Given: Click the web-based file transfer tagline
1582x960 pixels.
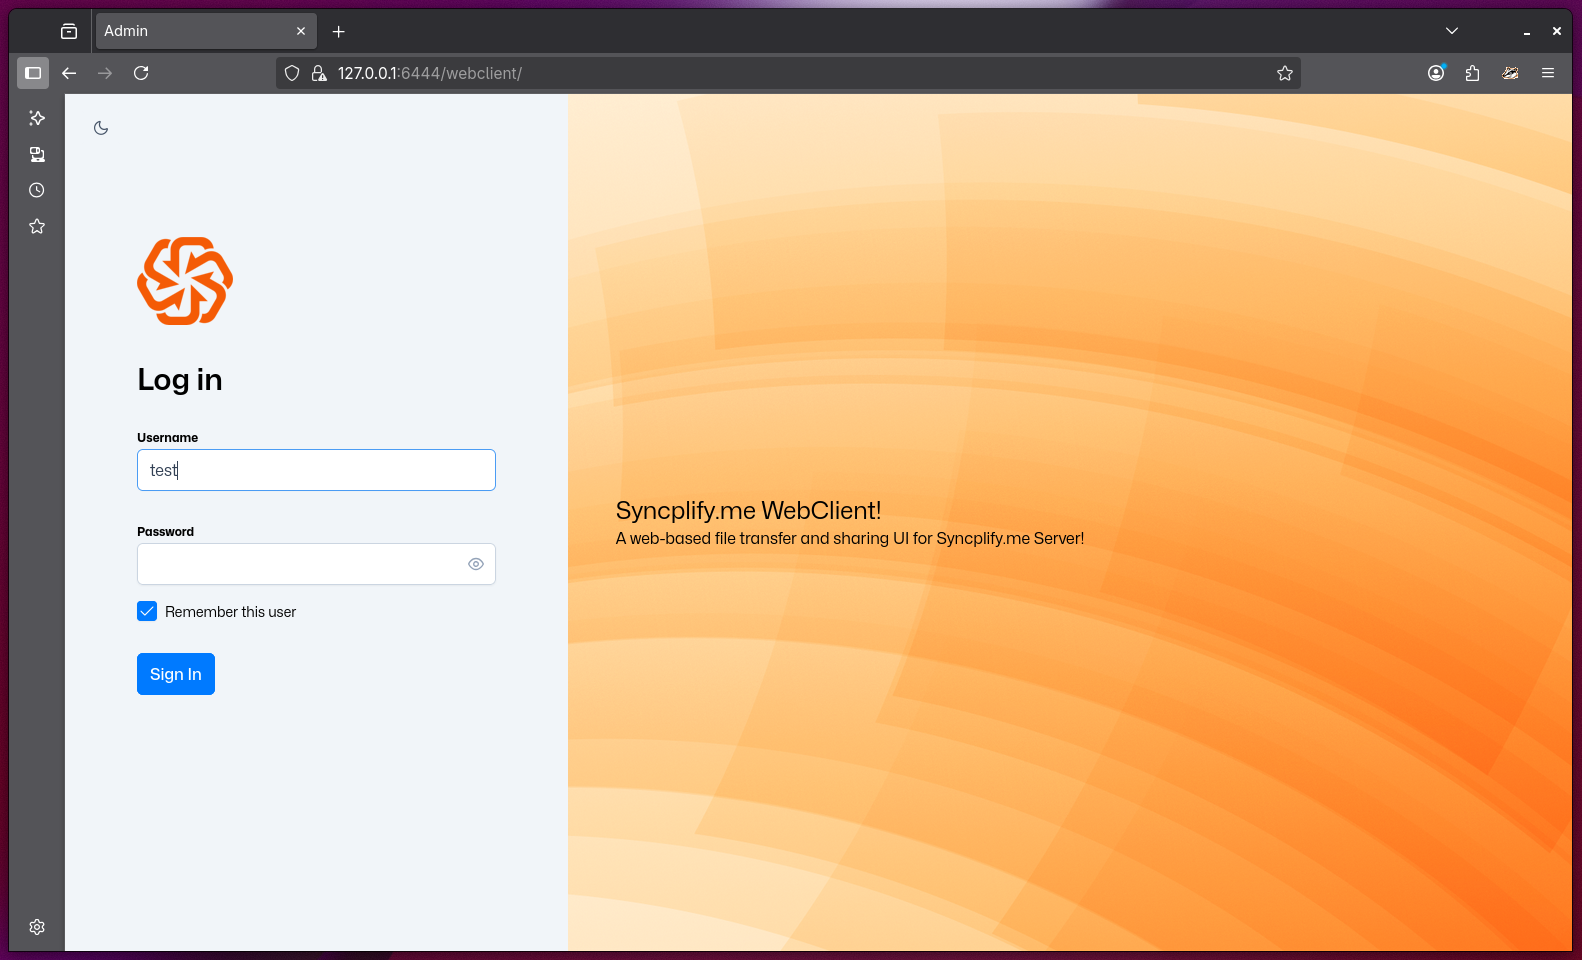Looking at the screenshot, I should (x=850, y=539).
